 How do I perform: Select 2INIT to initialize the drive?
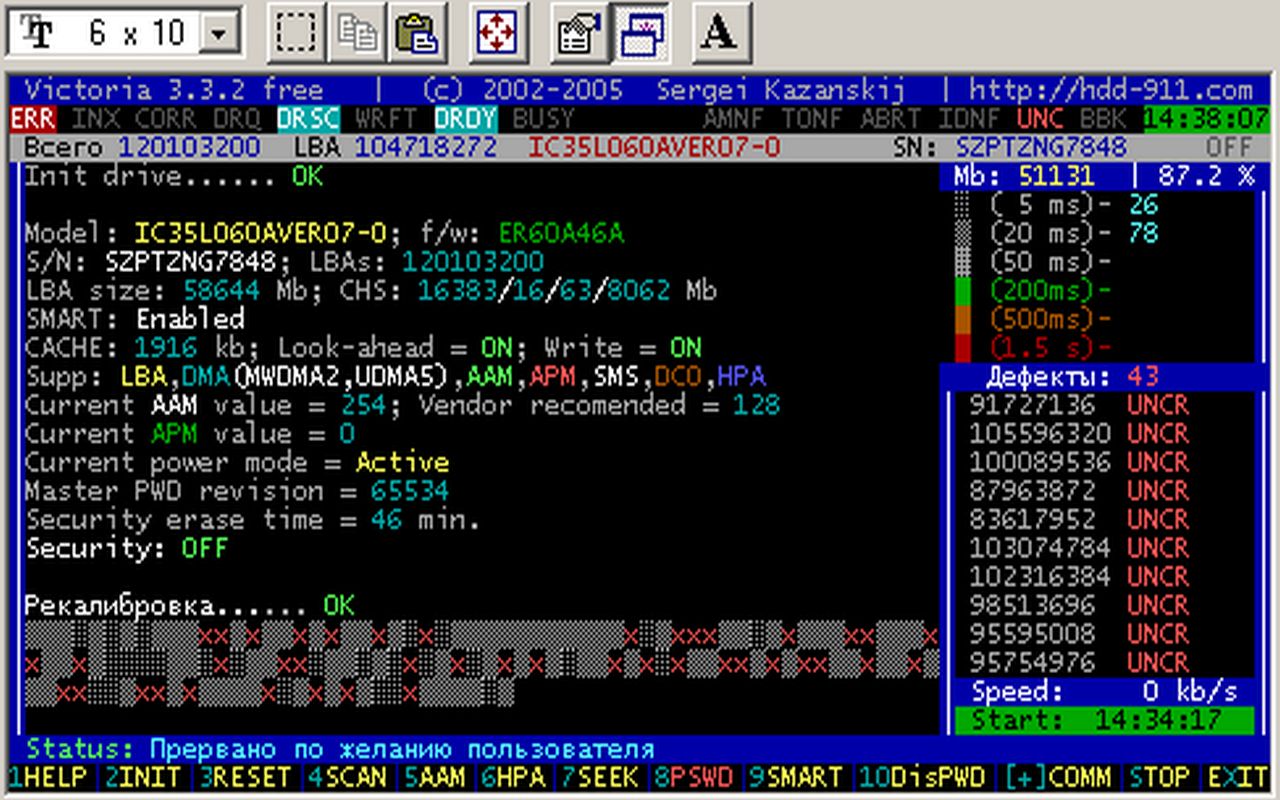pyautogui.click(x=144, y=777)
